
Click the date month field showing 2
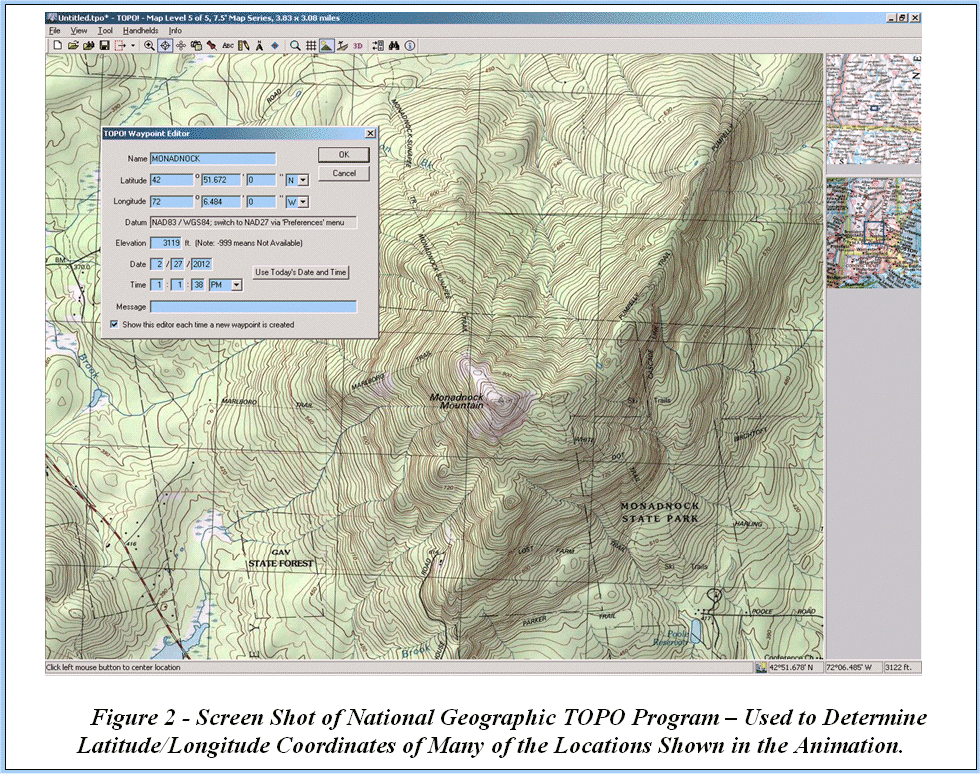point(158,264)
